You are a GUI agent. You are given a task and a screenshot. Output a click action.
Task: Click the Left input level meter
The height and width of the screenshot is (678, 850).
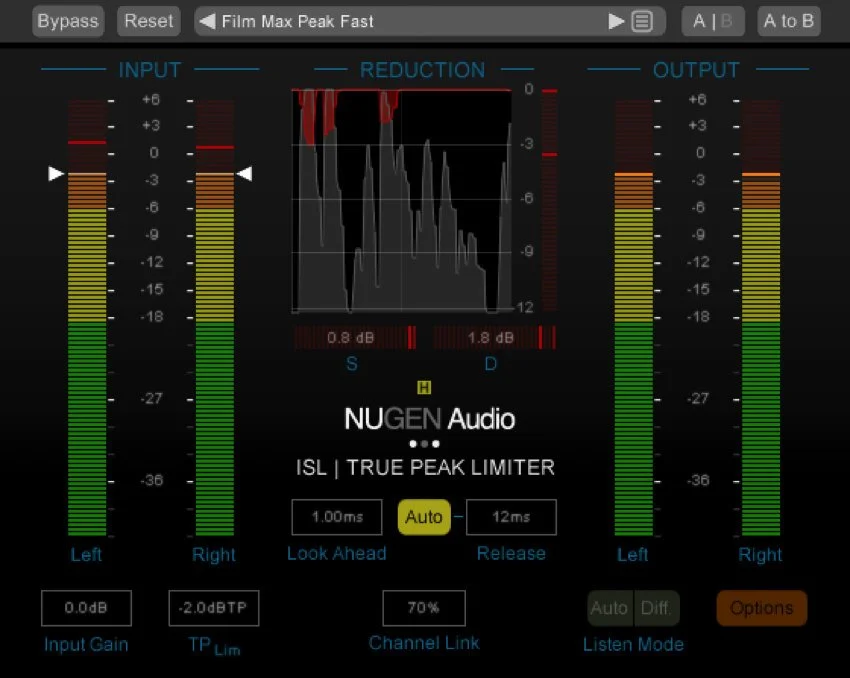[x=87, y=318]
